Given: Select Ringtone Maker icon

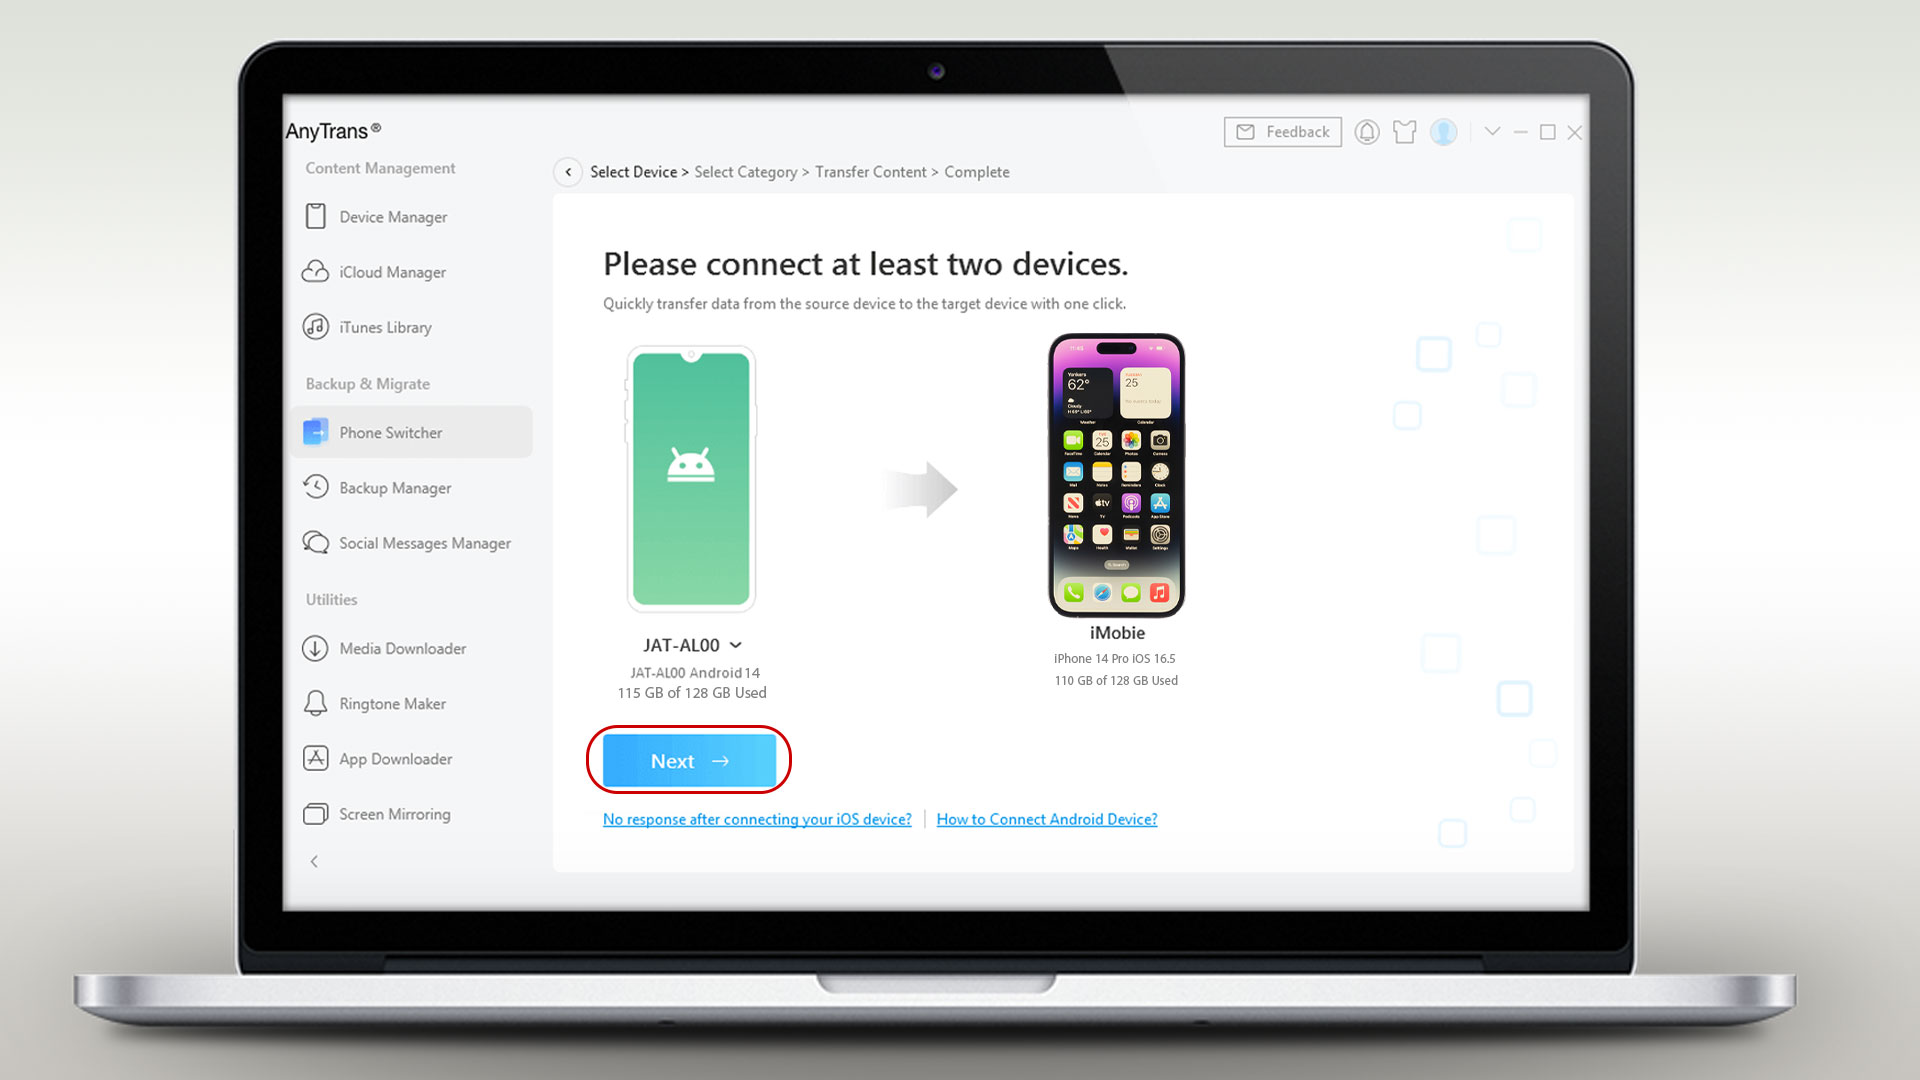Looking at the screenshot, I should 315,703.
